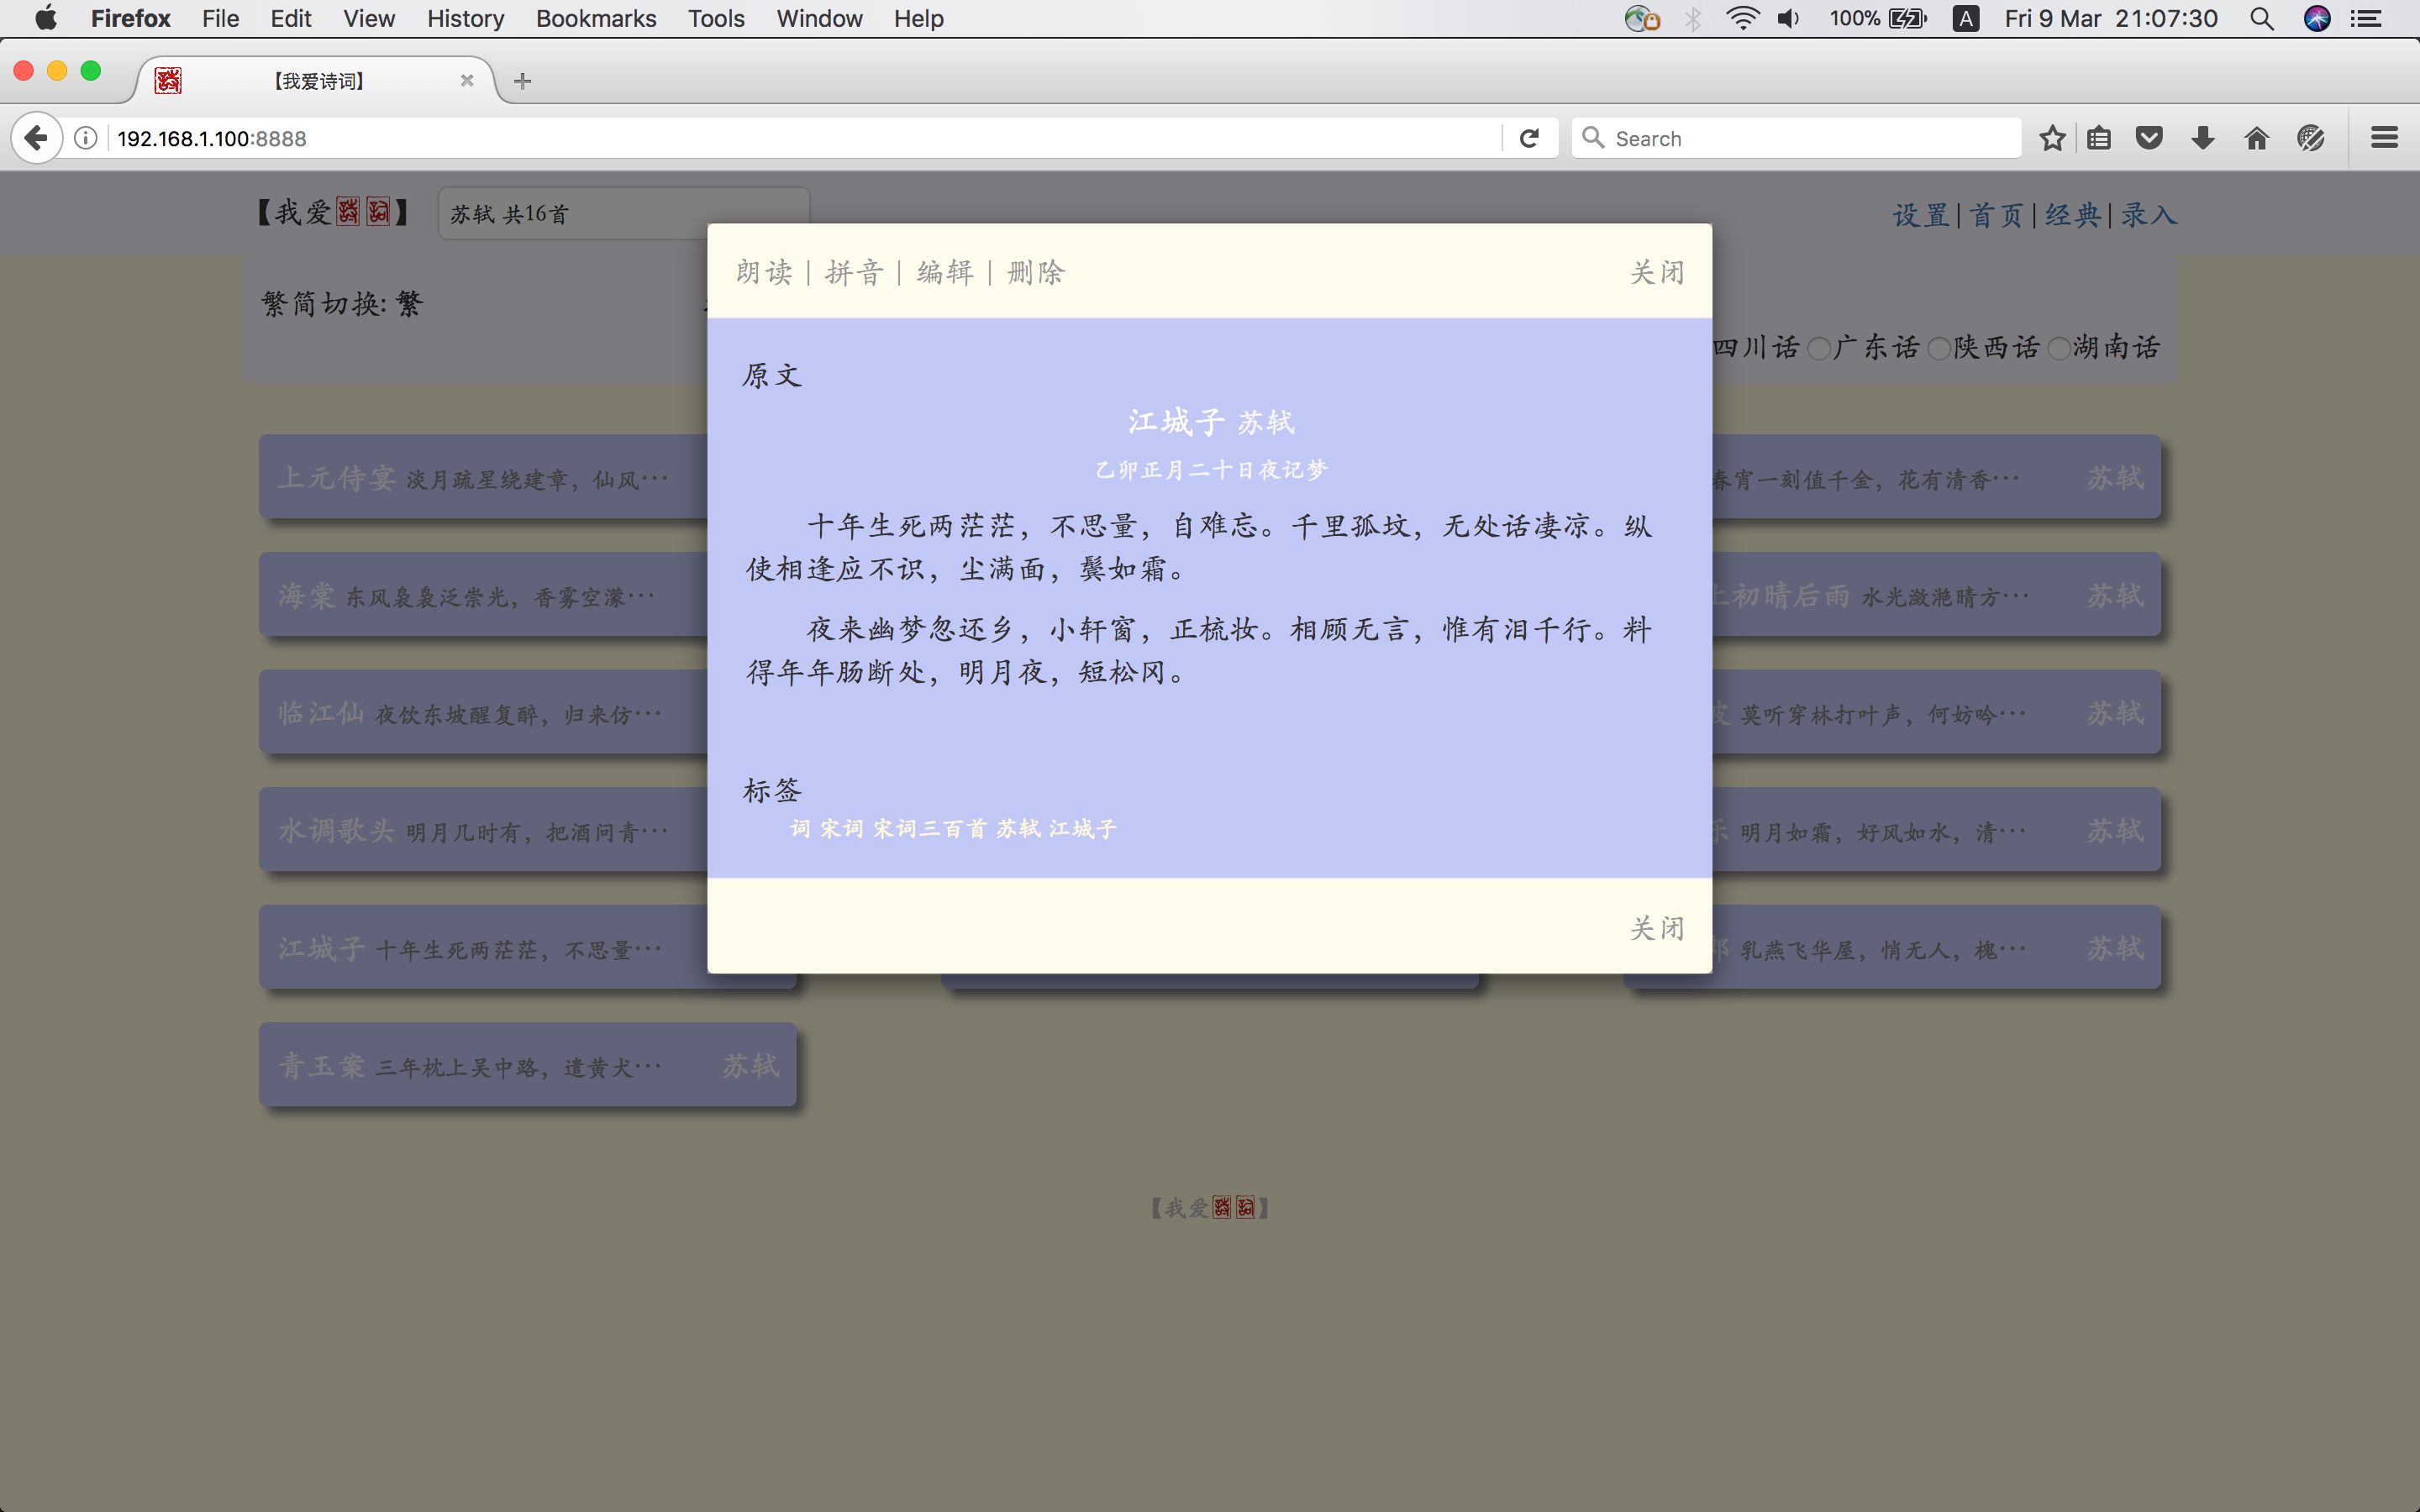
Task: Open the History menu
Action: [x=465, y=19]
